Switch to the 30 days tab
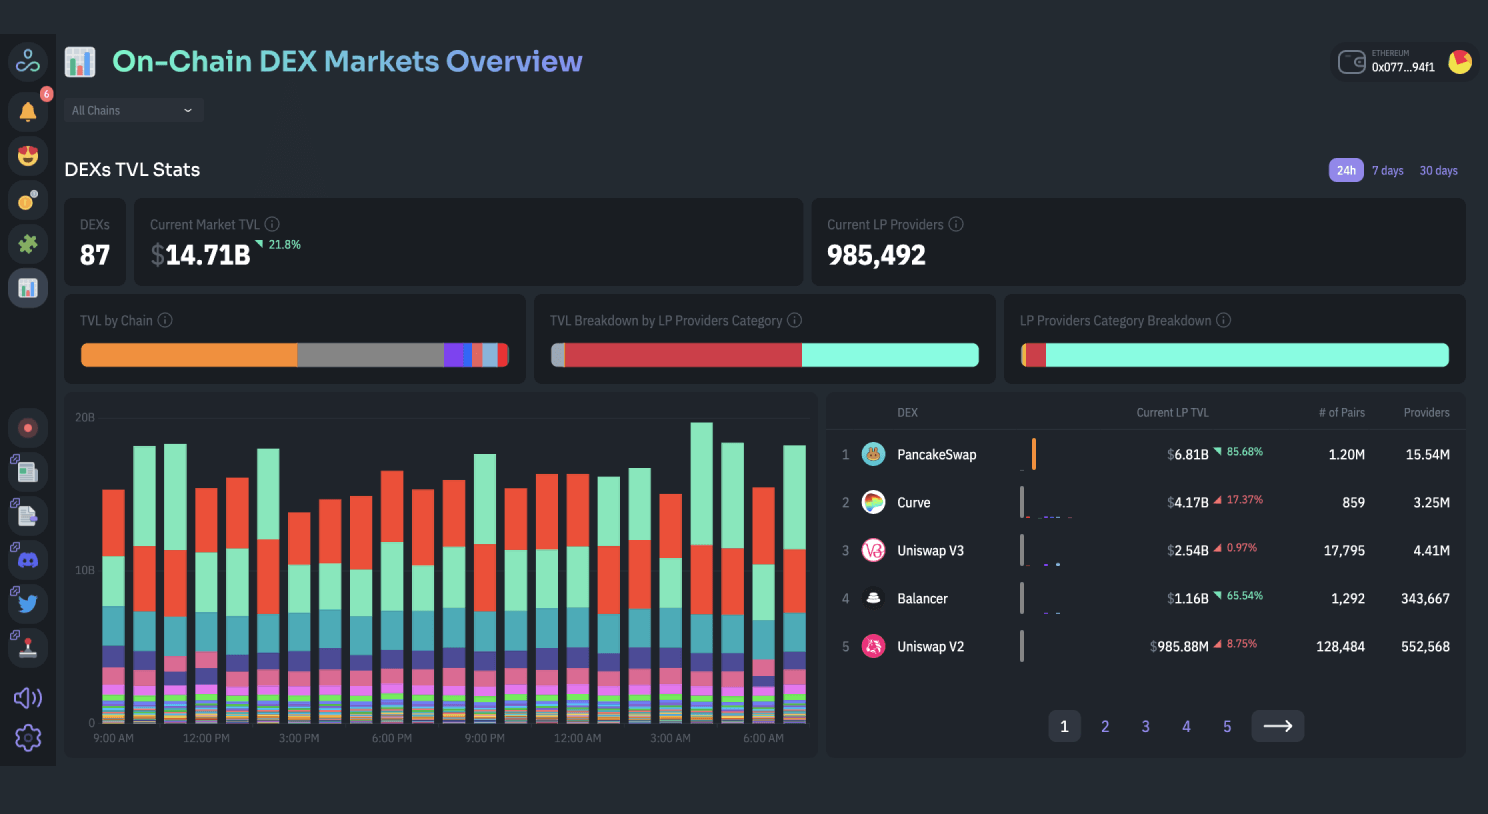Viewport: 1488px width, 814px height. [1438, 171]
